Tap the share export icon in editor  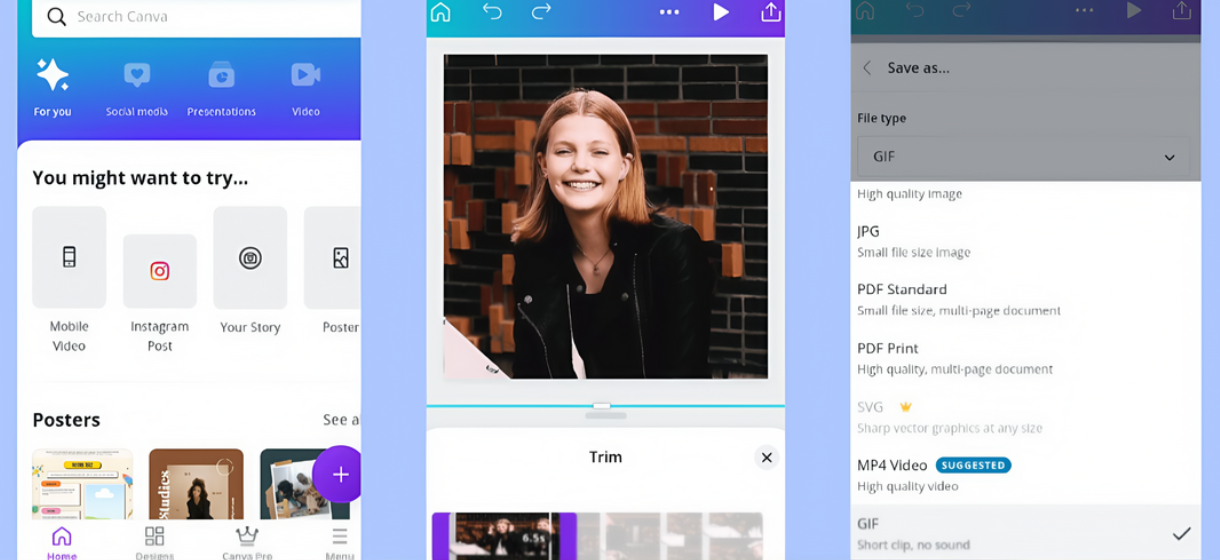770,12
